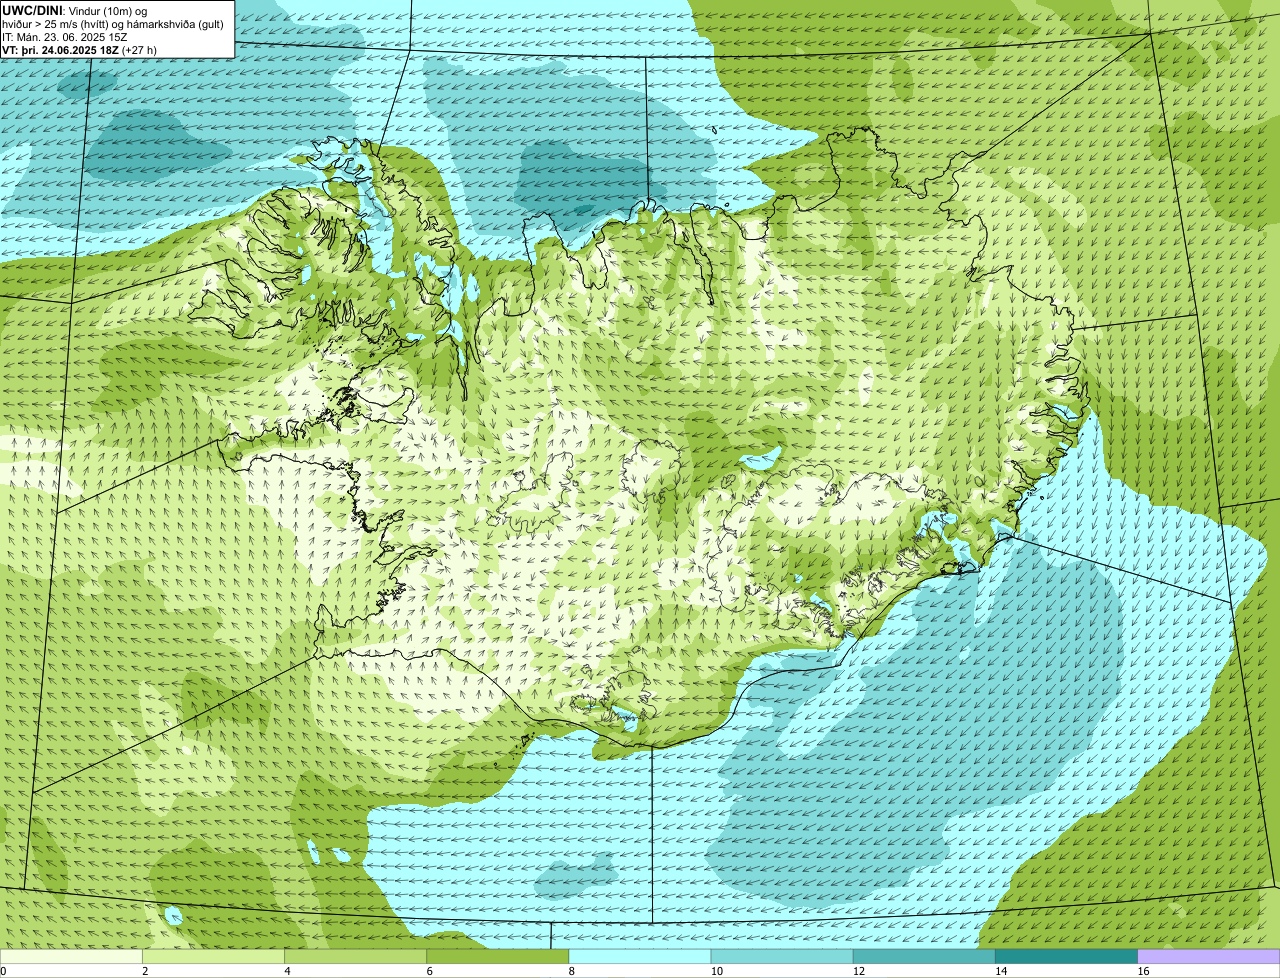The width and height of the screenshot is (1280, 978).
Task: Click the legend value '12'
Action: coord(859,971)
